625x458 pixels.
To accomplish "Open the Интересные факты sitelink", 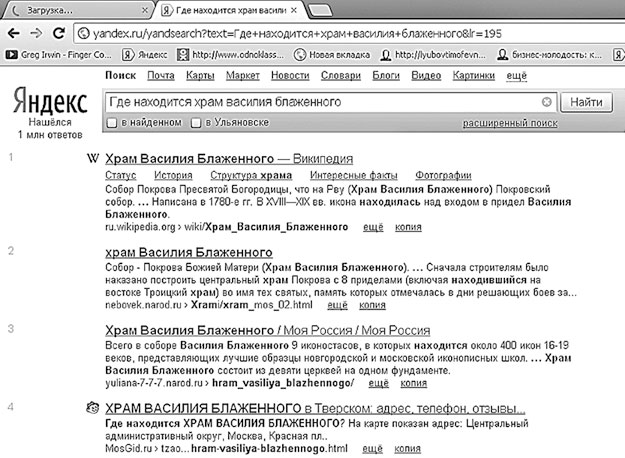I will pyautogui.click(x=354, y=175).
